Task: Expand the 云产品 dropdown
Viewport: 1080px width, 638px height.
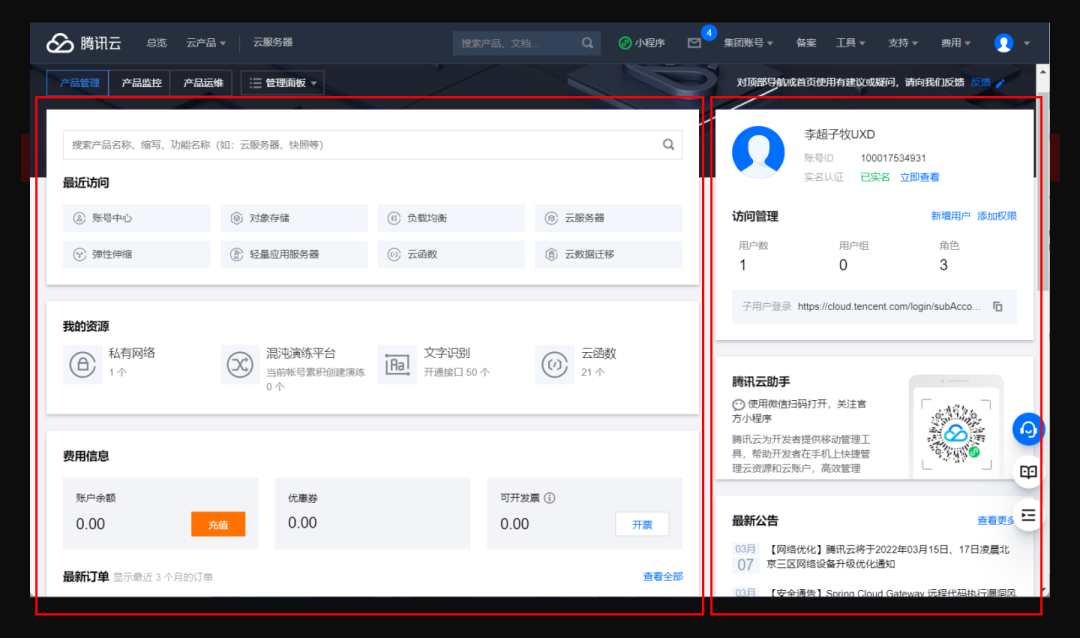Action: [205, 43]
